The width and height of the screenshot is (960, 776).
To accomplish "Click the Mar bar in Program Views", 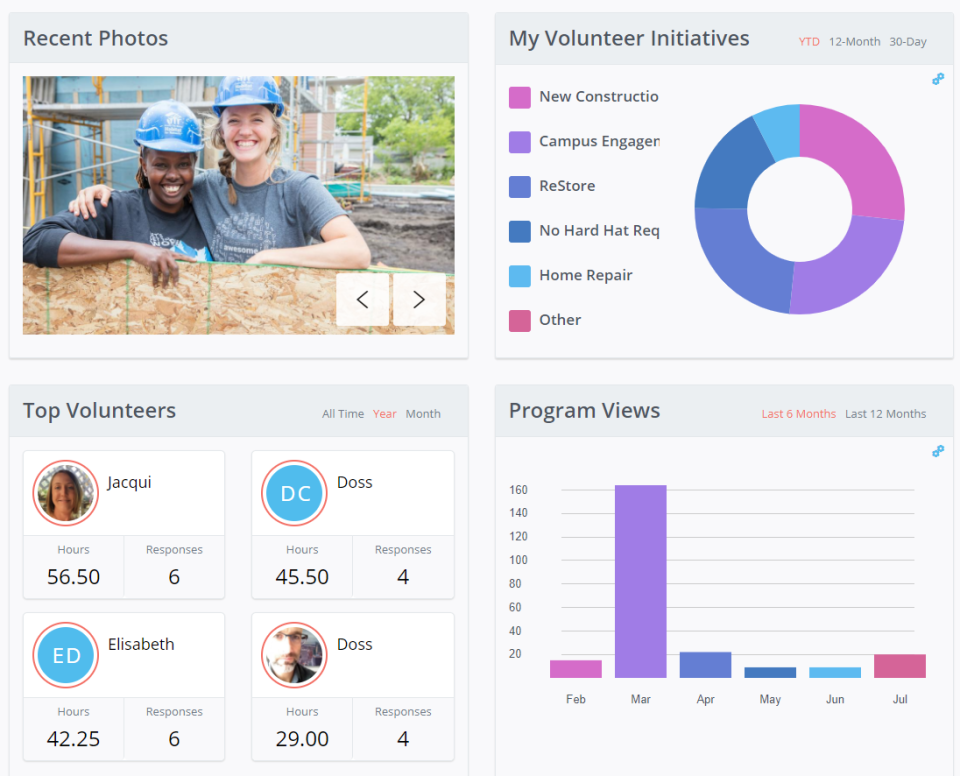I will [x=640, y=581].
